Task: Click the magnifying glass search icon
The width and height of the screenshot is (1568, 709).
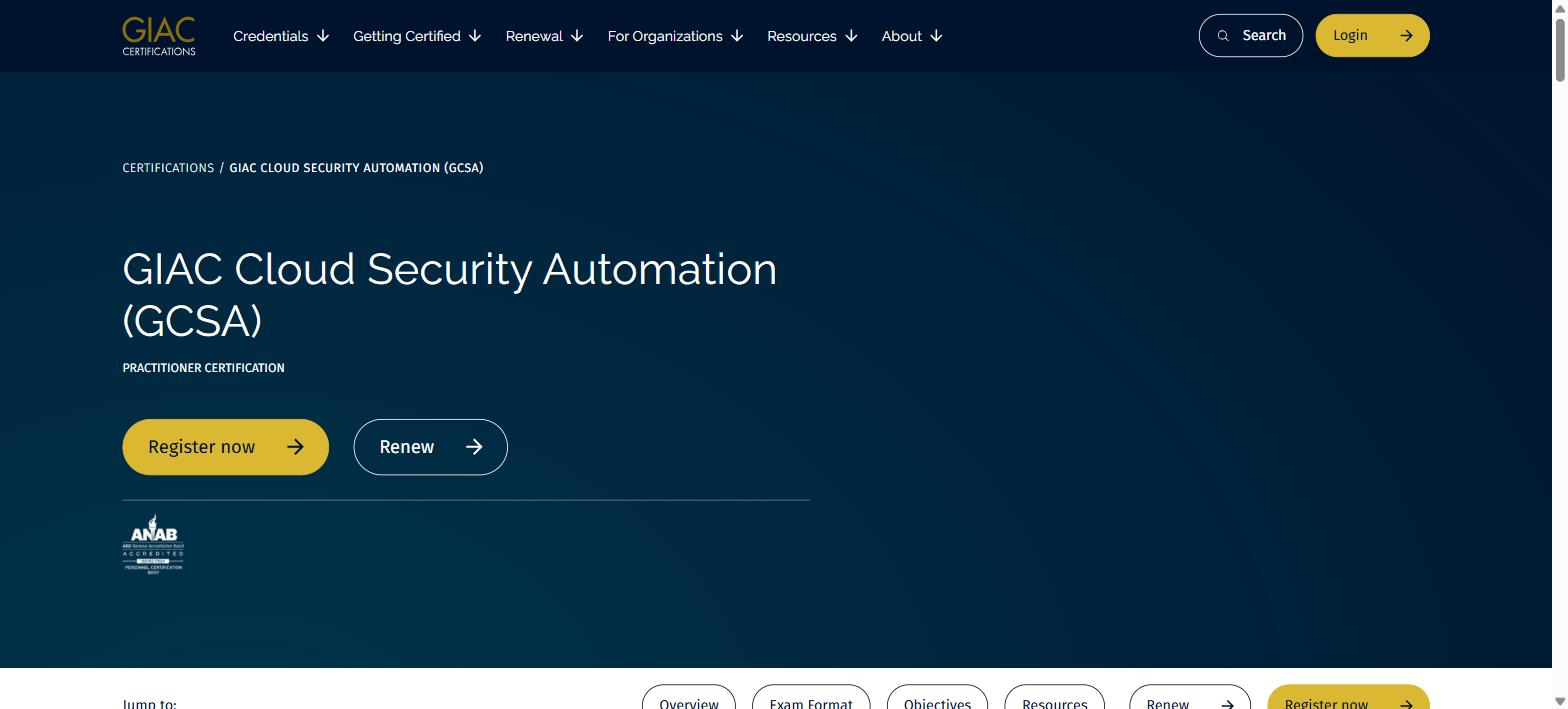Action: click(x=1223, y=36)
